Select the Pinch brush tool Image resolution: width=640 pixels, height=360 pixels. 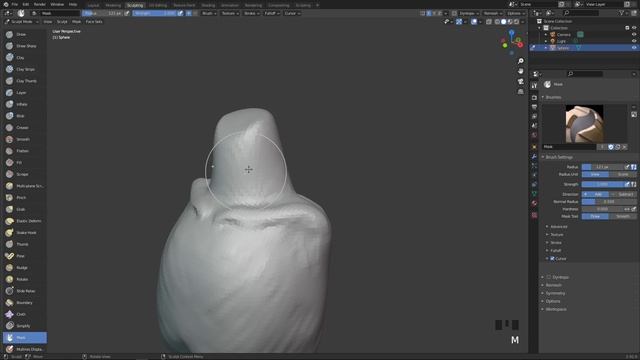pos(24,198)
